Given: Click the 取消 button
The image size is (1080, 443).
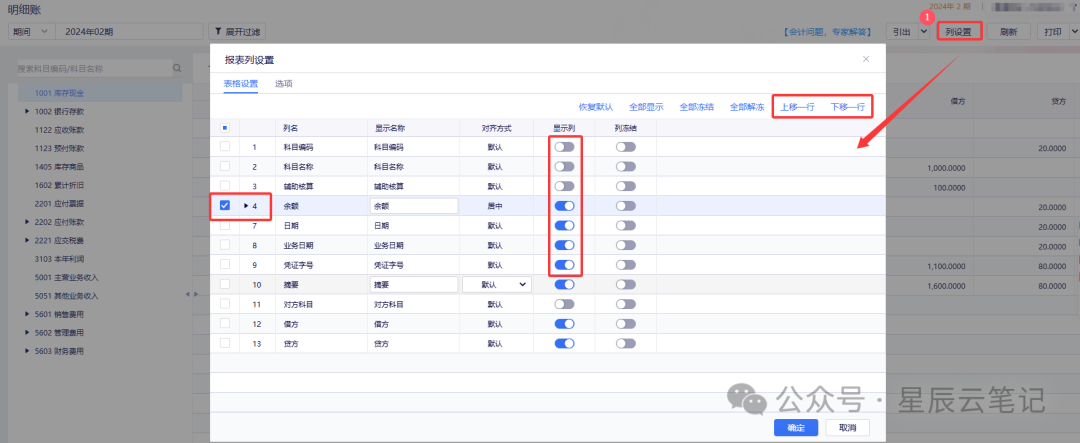Looking at the screenshot, I should click(847, 427).
